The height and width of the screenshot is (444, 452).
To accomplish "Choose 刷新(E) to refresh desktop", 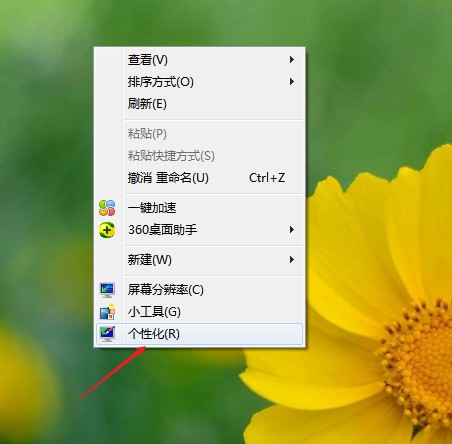I will pos(199,104).
